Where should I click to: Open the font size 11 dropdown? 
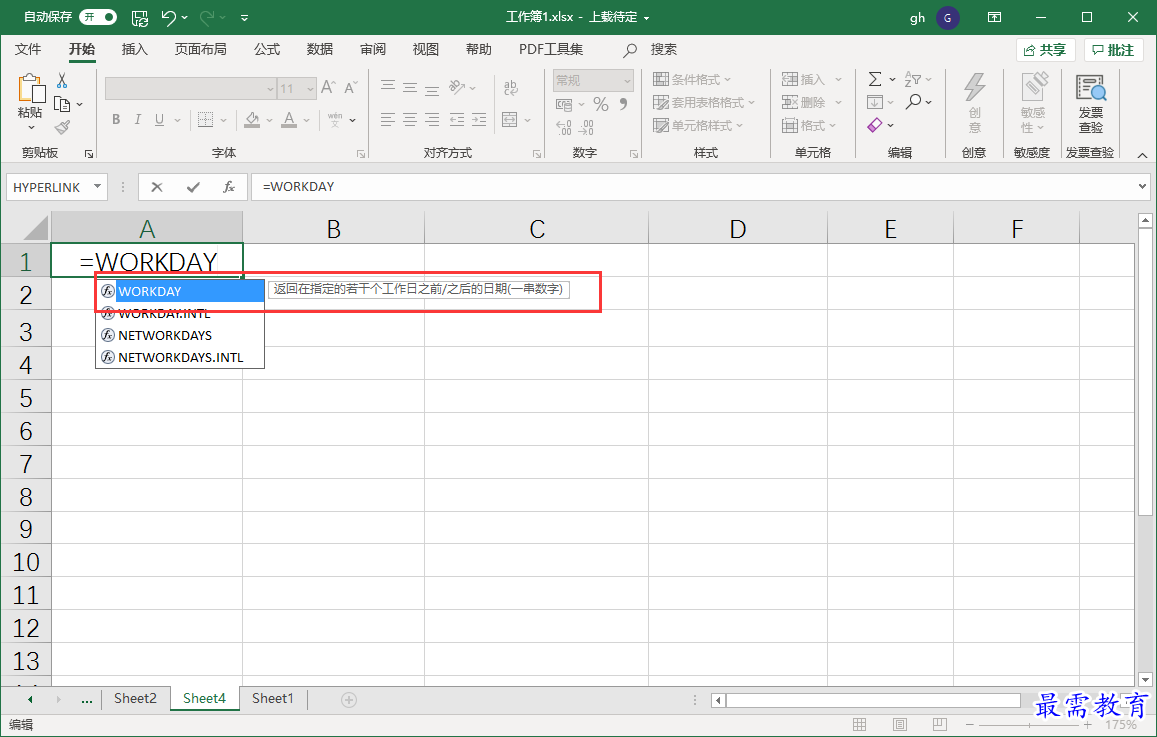(x=311, y=89)
